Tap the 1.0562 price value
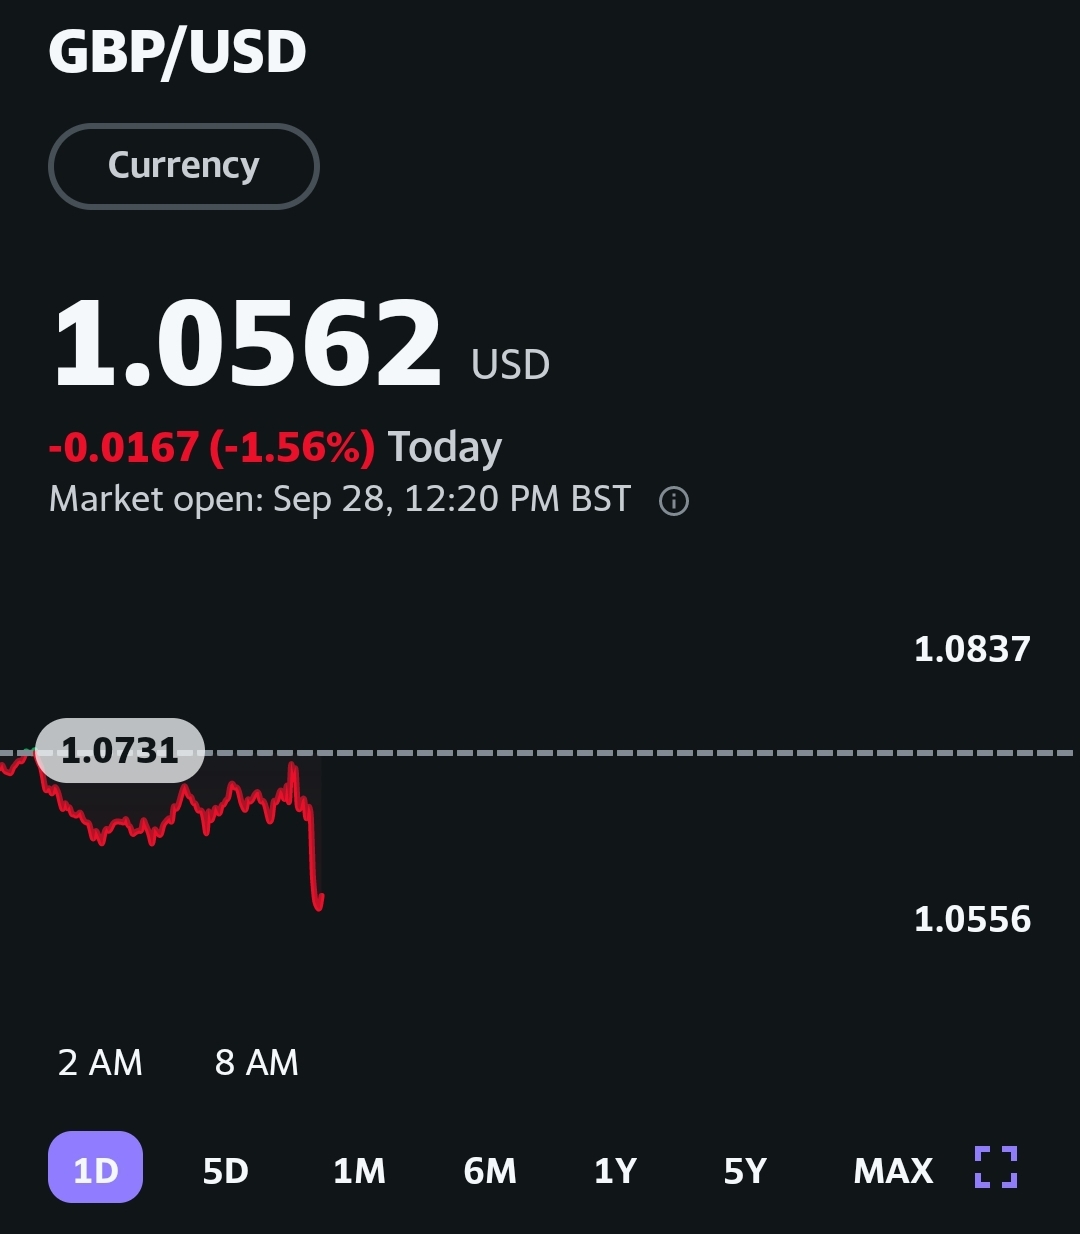 pyautogui.click(x=246, y=343)
